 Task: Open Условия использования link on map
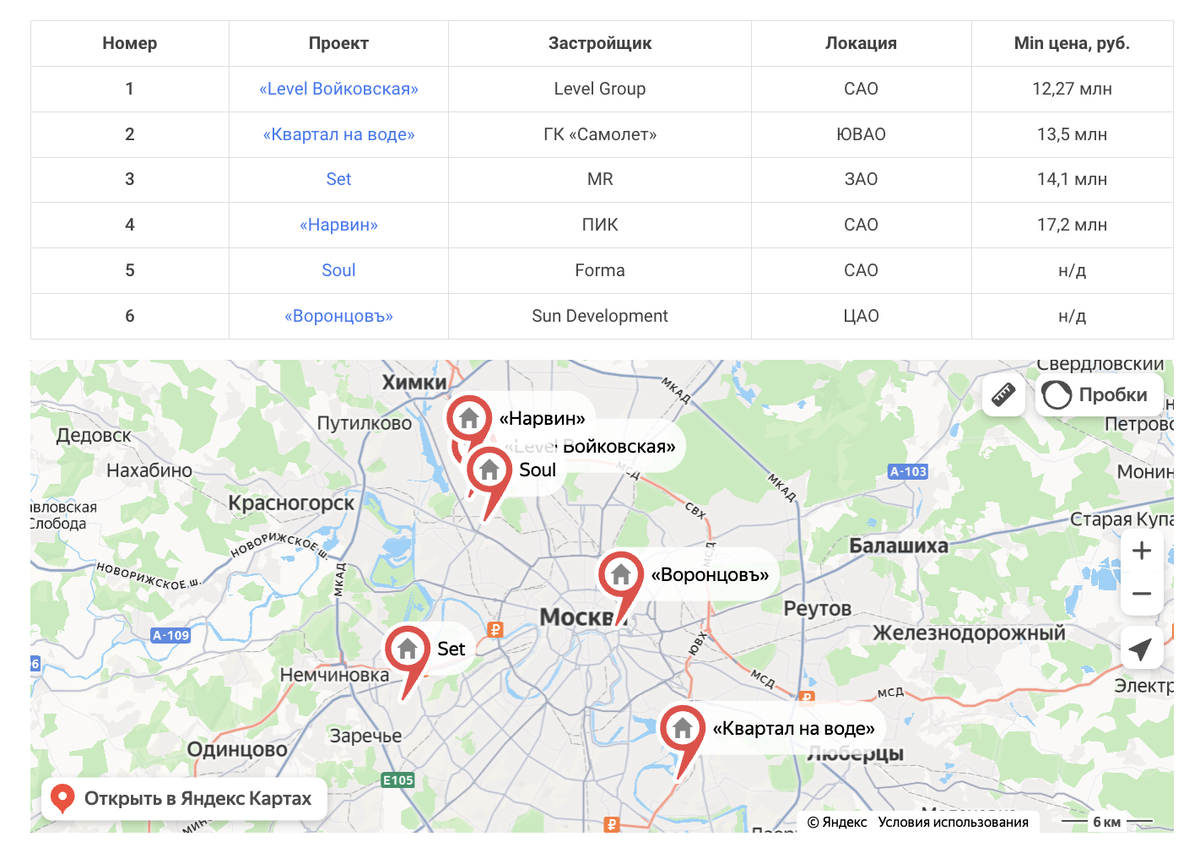pyautogui.click(x=953, y=822)
